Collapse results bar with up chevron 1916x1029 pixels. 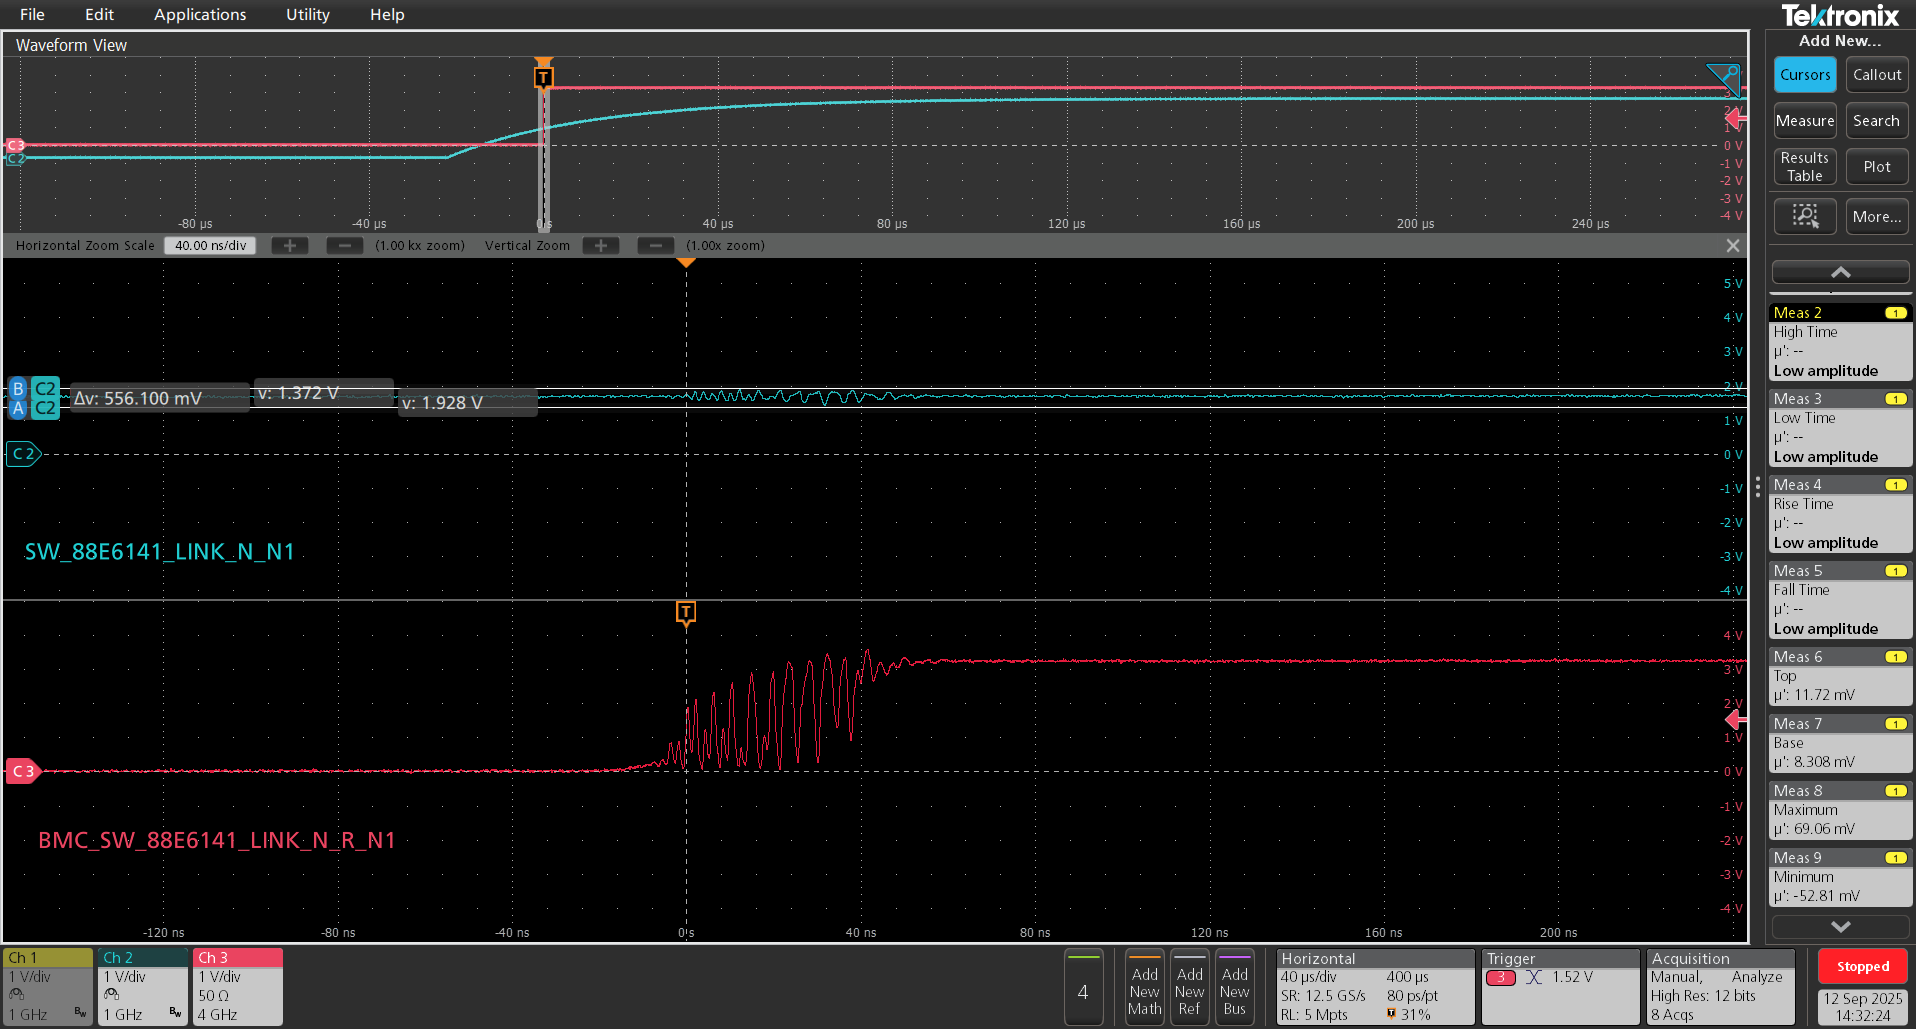[1840, 272]
